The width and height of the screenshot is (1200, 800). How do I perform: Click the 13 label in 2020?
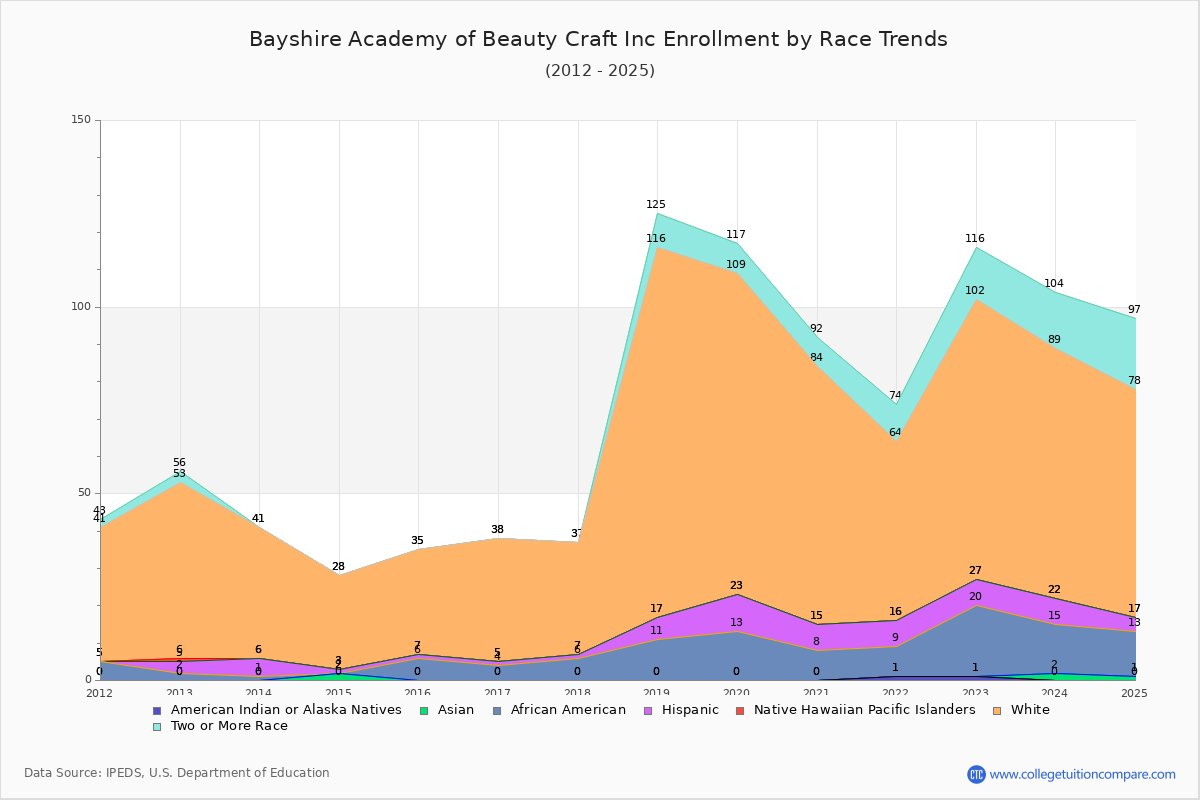[736, 623]
